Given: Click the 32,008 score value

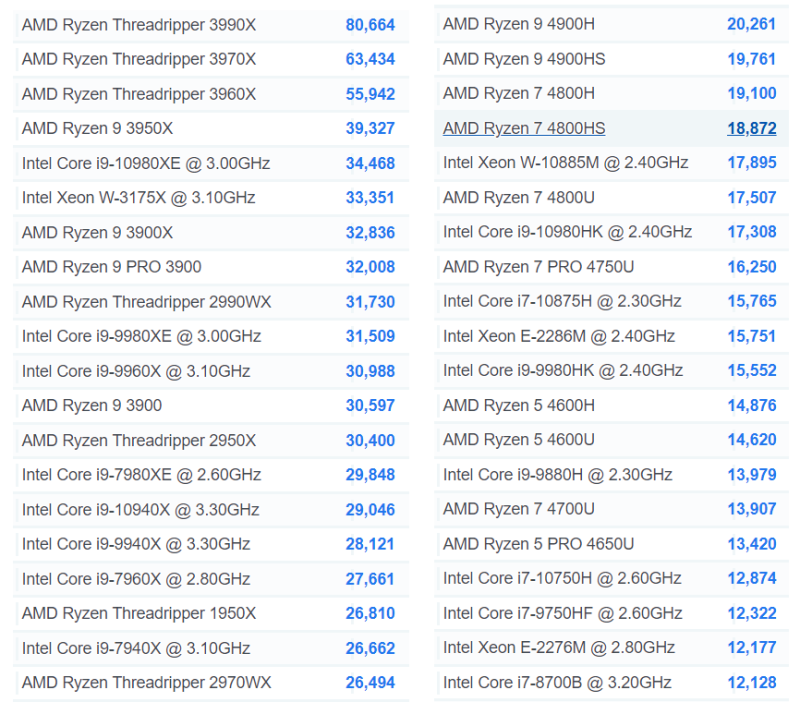Looking at the screenshot, I should (370, 267).
